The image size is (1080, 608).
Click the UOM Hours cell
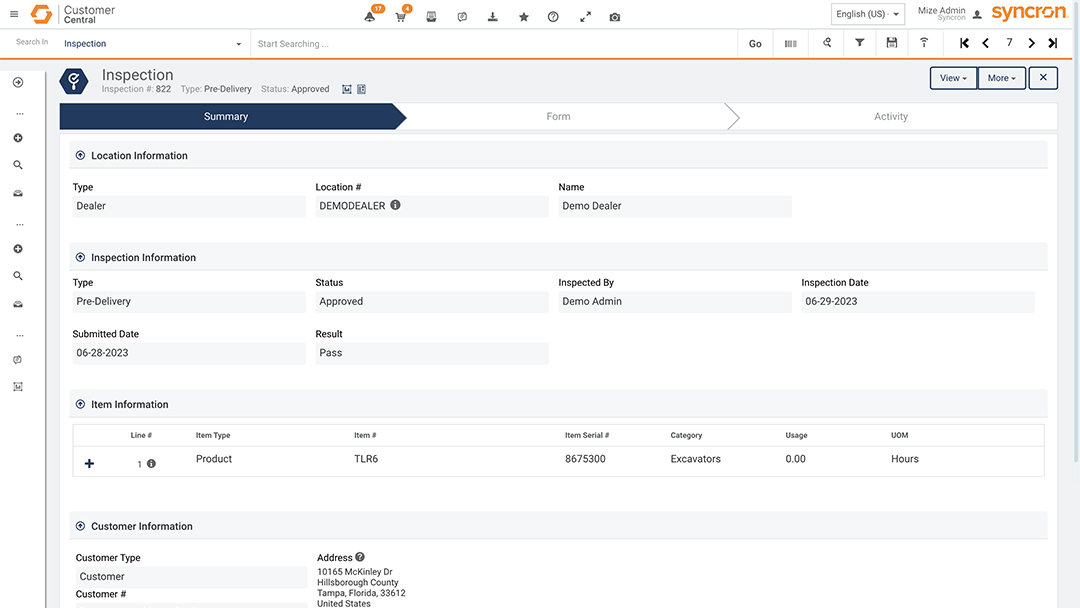pyautogui.click(x=904, y=459)
